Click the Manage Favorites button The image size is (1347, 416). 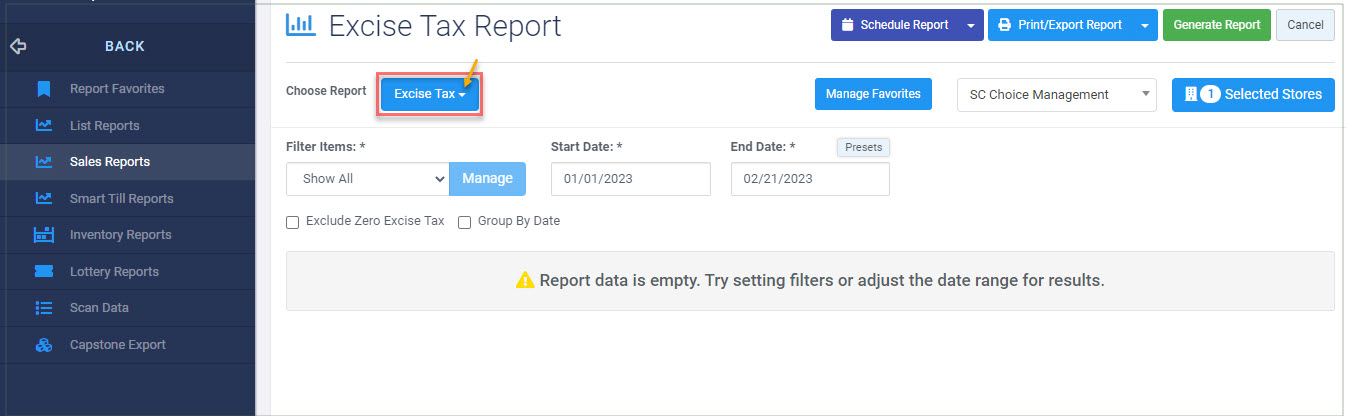pos(873,94)
